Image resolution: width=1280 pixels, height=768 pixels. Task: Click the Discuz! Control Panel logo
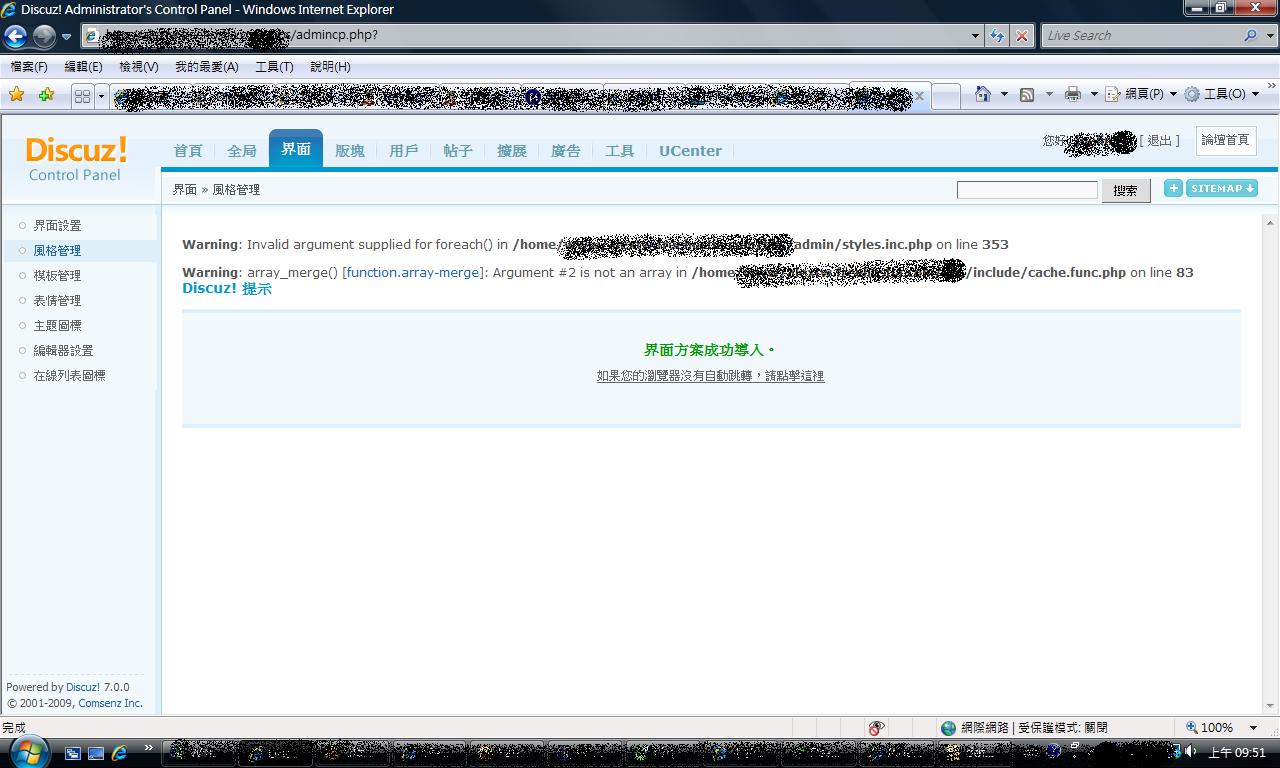click(x=76, y=160)
